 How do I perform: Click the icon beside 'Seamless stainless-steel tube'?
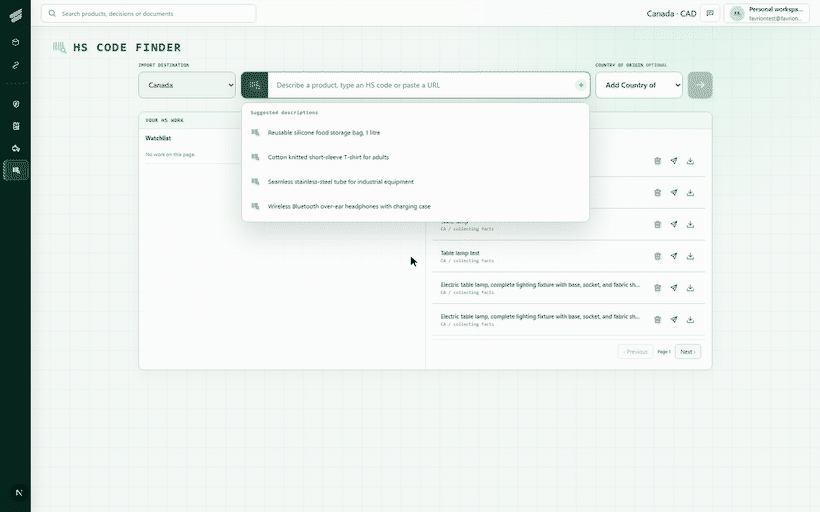[x=255, y=181]
